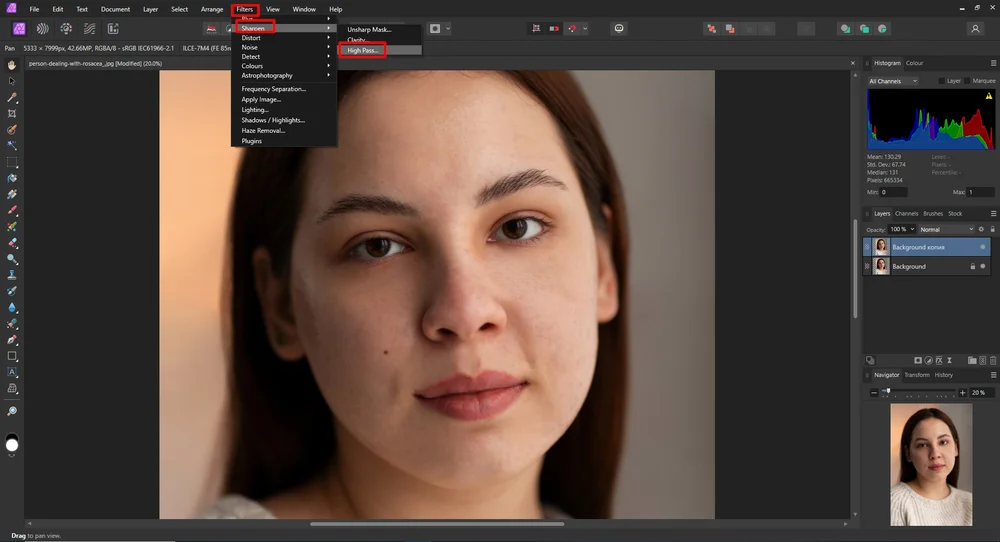Click the foreground colour swatch in tools panel
Image resolution: width=1000 pixels, height=542 pixels.
[x=11, y=445]
